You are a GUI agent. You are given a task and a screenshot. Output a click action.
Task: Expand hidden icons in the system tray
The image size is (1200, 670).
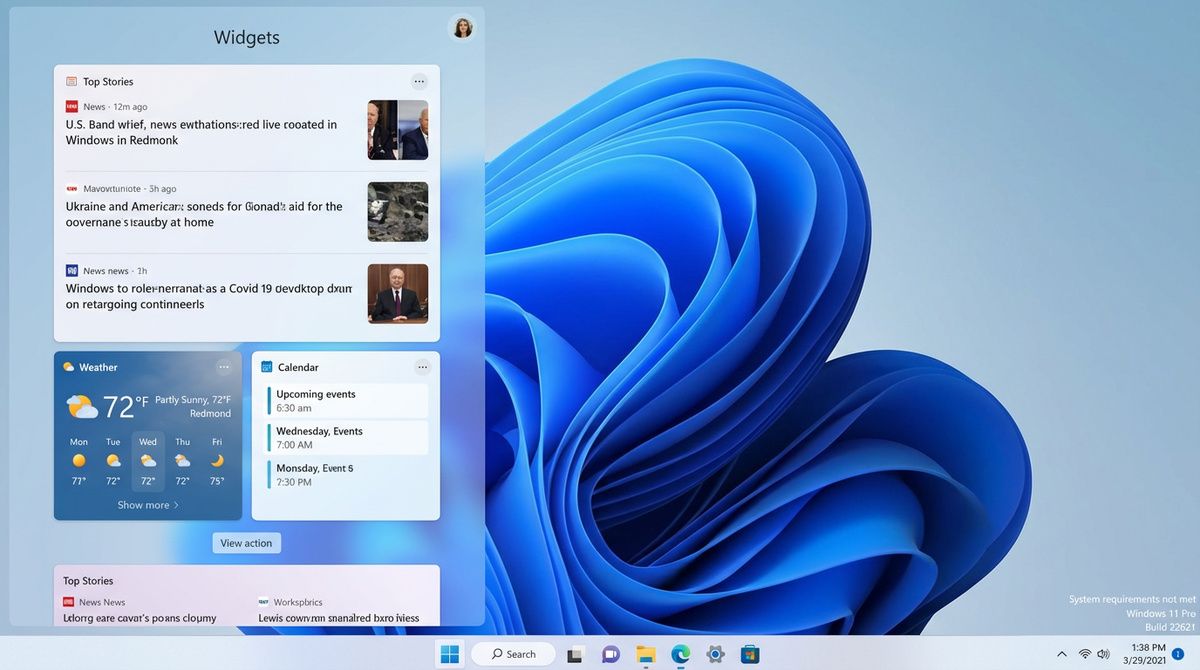[1063, 654]
